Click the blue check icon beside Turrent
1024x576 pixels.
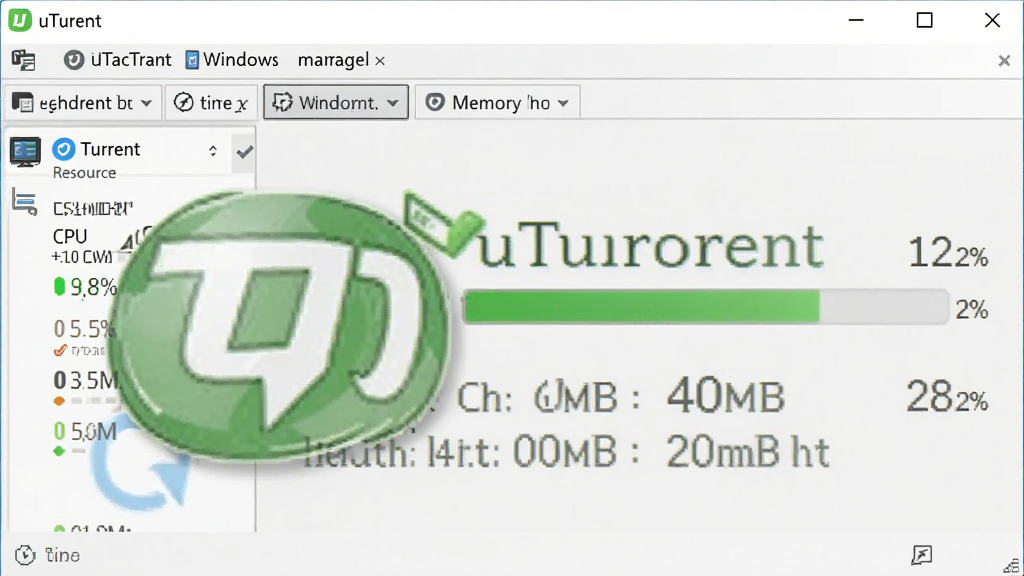[x=63, y=150]
